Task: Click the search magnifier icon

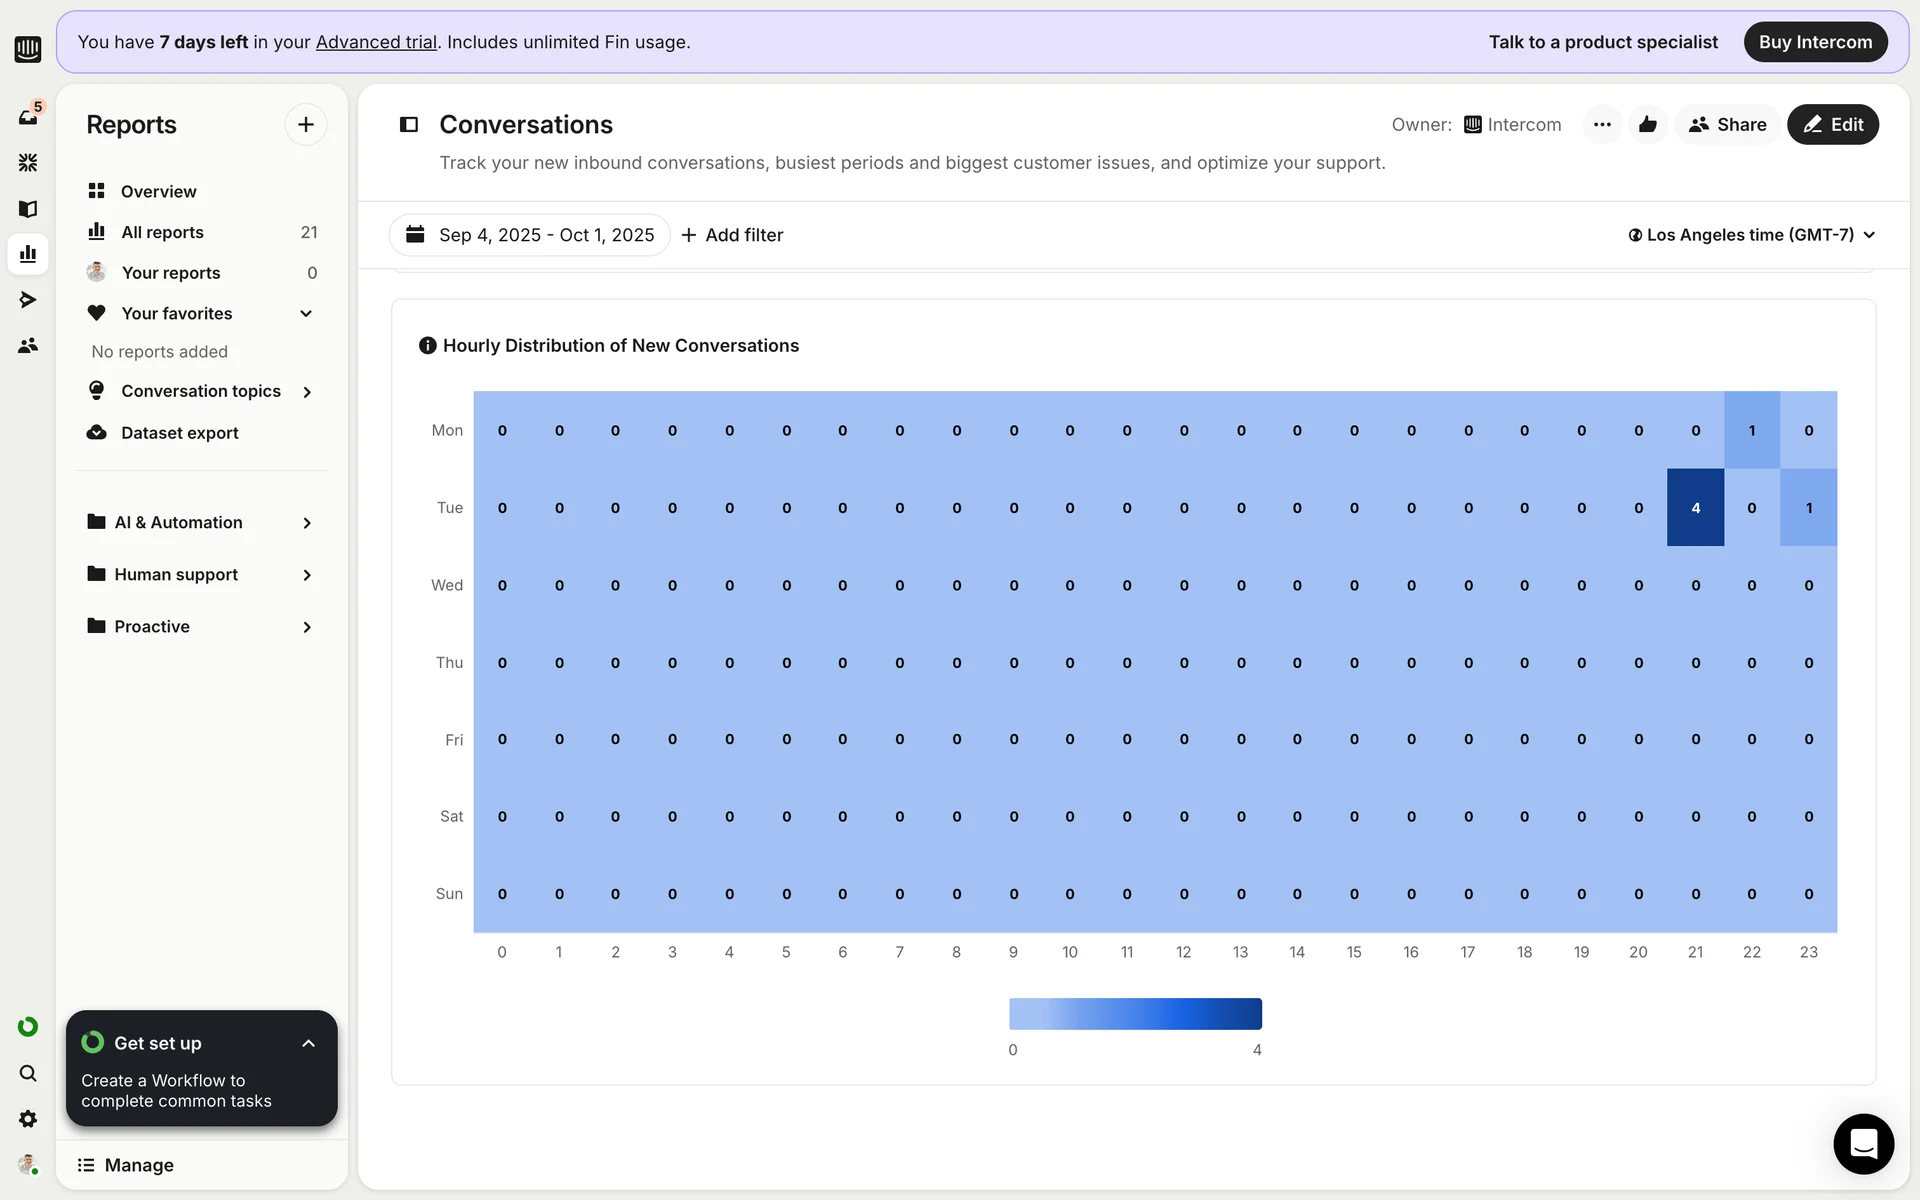Action: (28, 1073)
